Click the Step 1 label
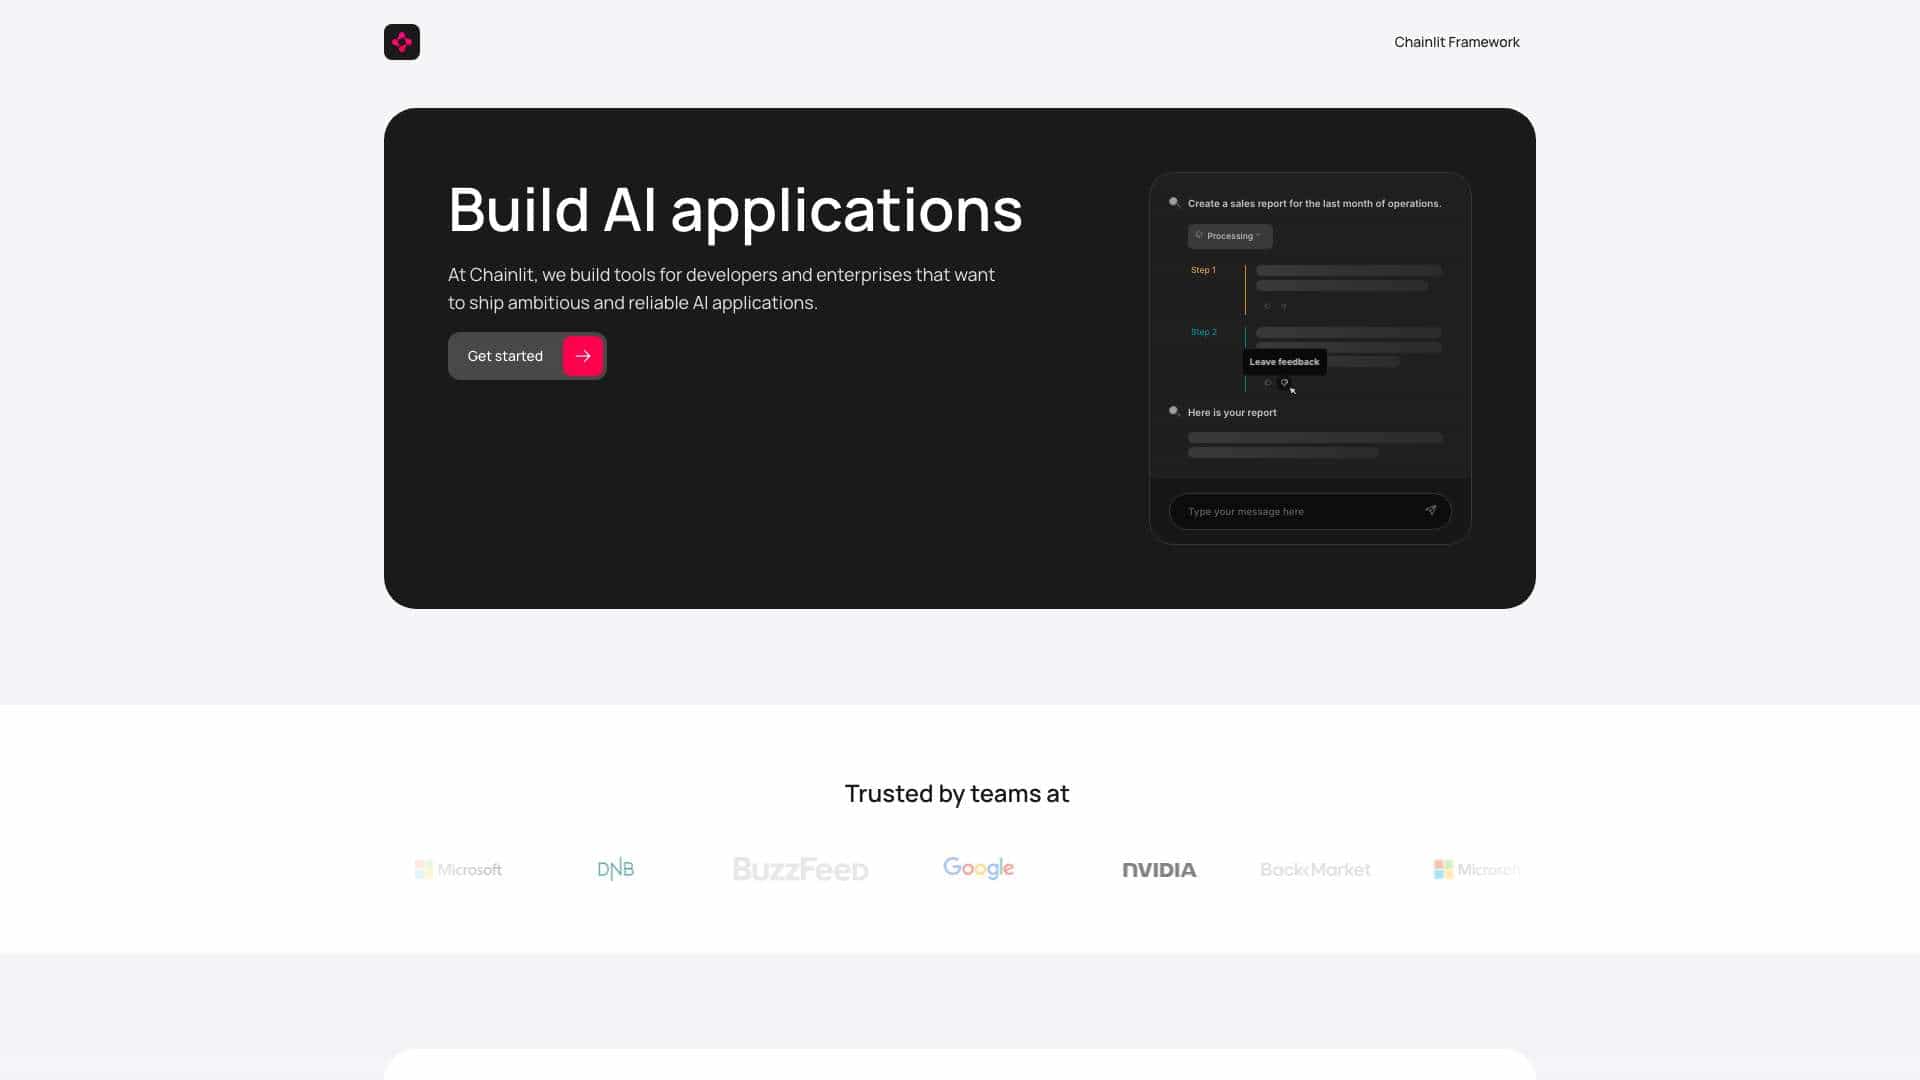1920x1080 pixels. [1203, 270]
